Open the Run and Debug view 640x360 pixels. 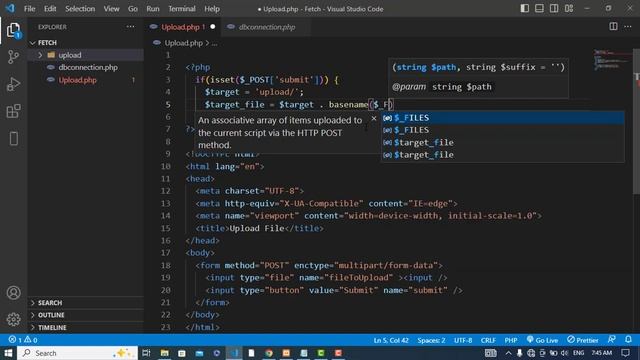(13, 84)
